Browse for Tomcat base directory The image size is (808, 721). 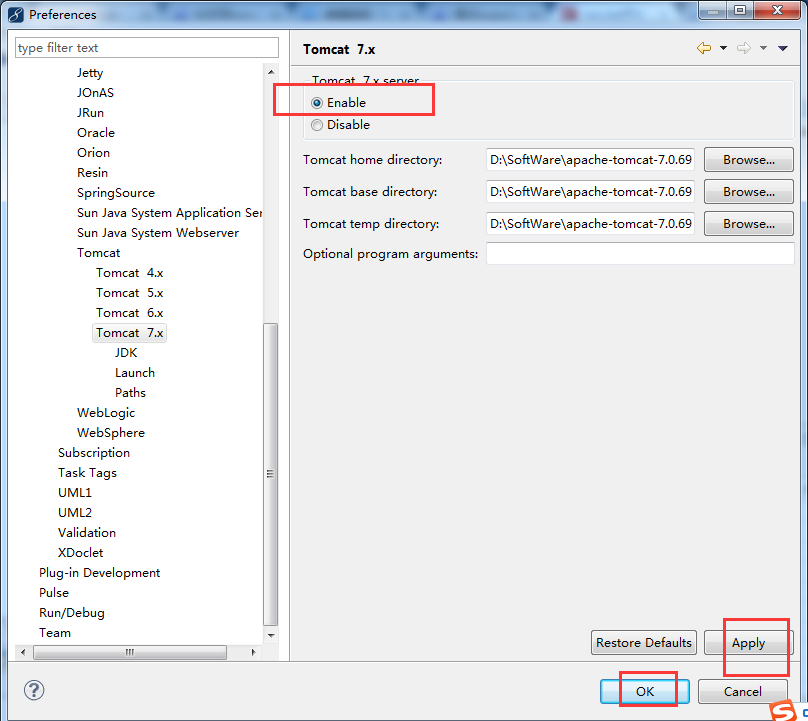pyautogui.click(x=748, y=192)
